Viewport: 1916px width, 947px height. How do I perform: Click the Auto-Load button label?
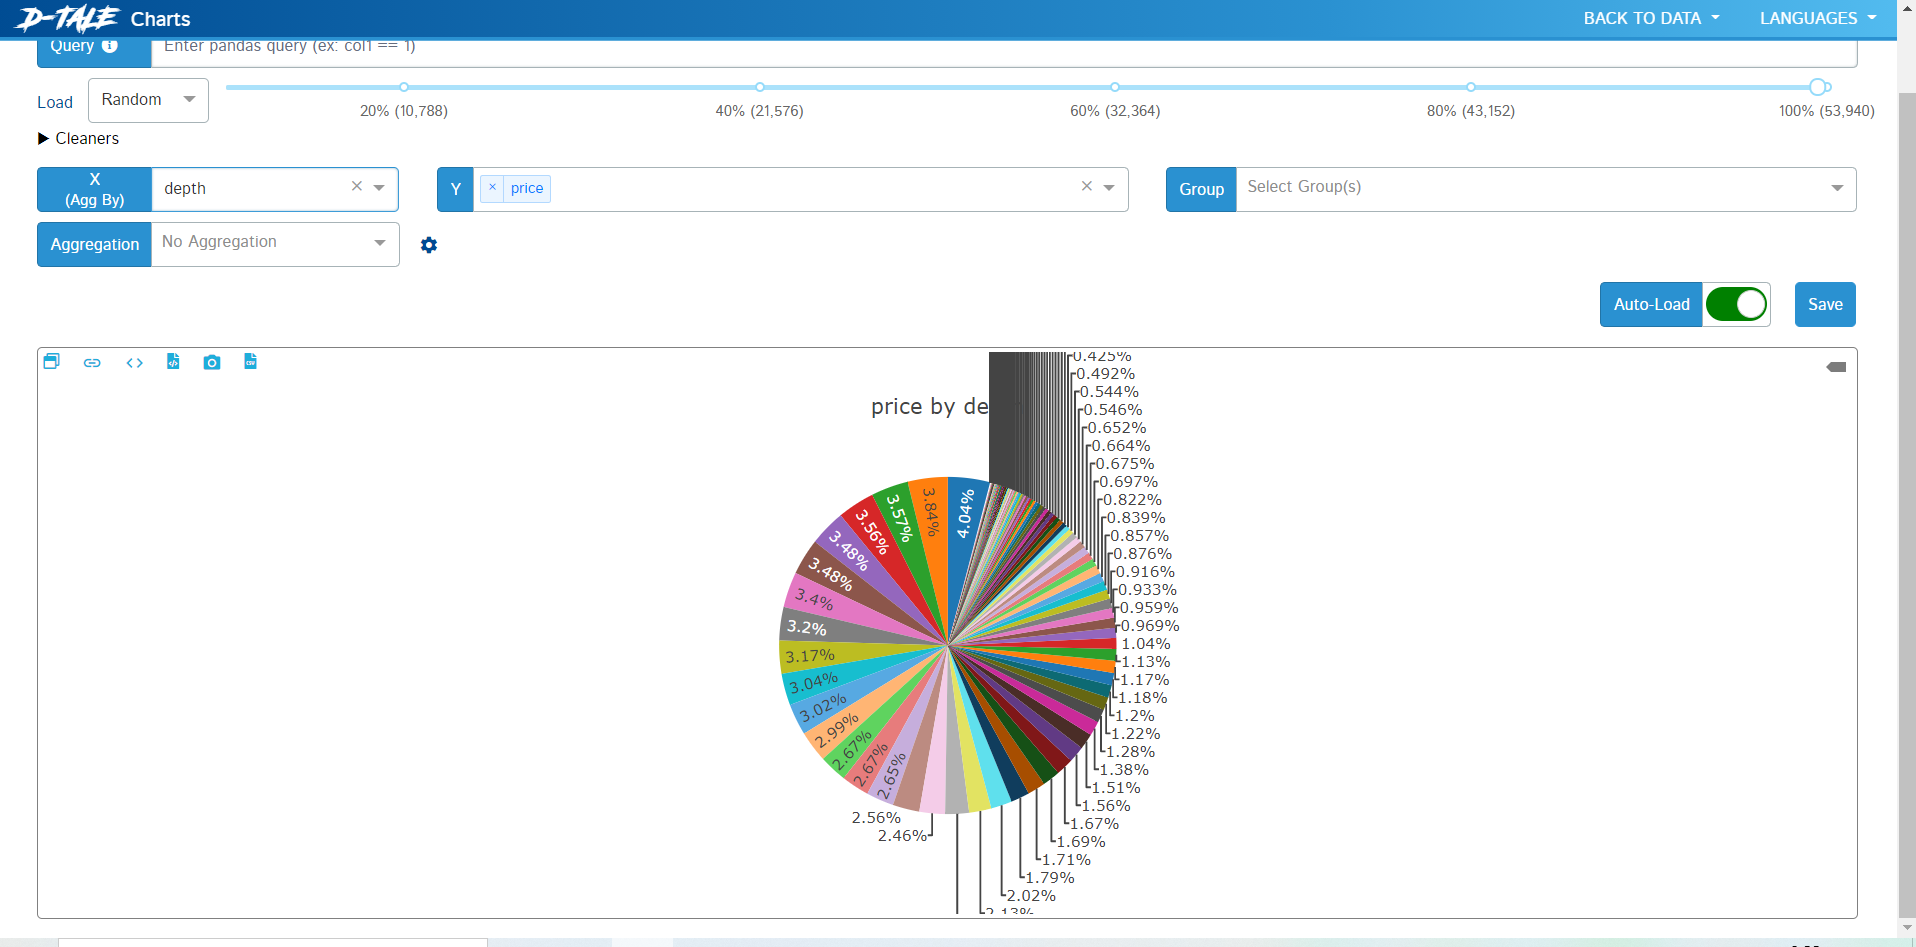tap(1651, 304)
